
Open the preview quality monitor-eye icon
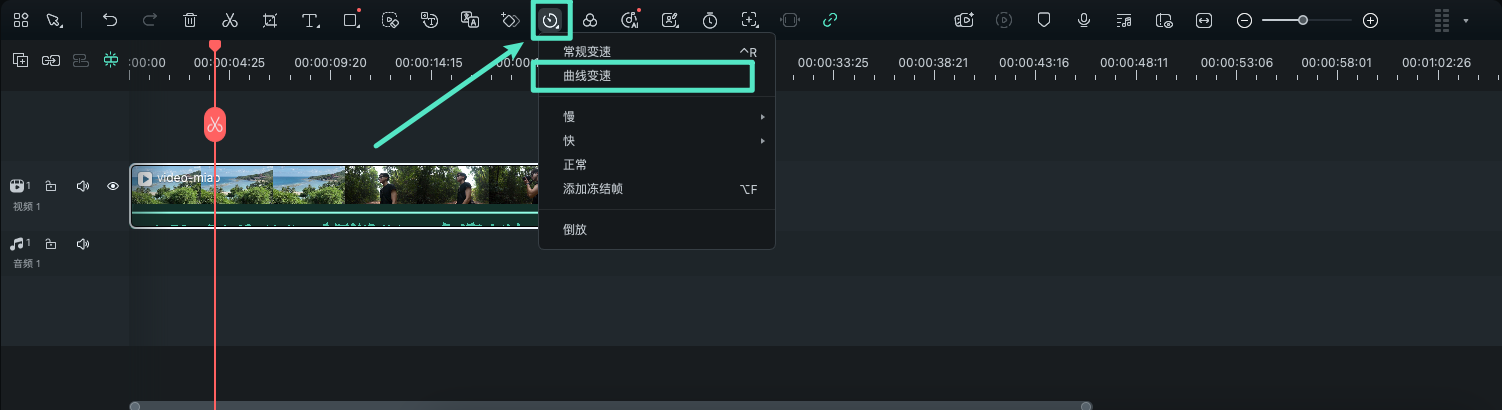(x=1164, y=20)
